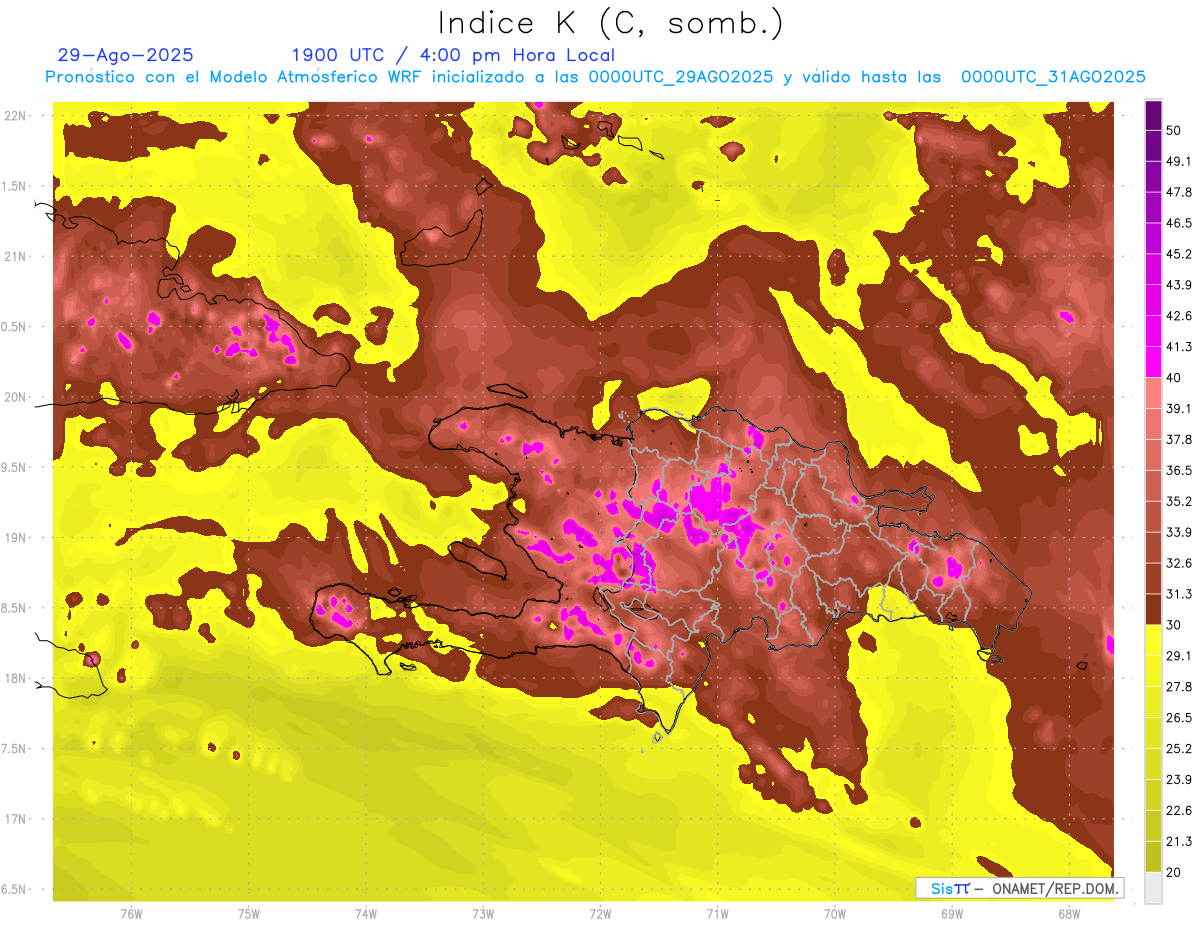Click the '71W' longitude label
1200x927 pixels.
click(717, 914)
